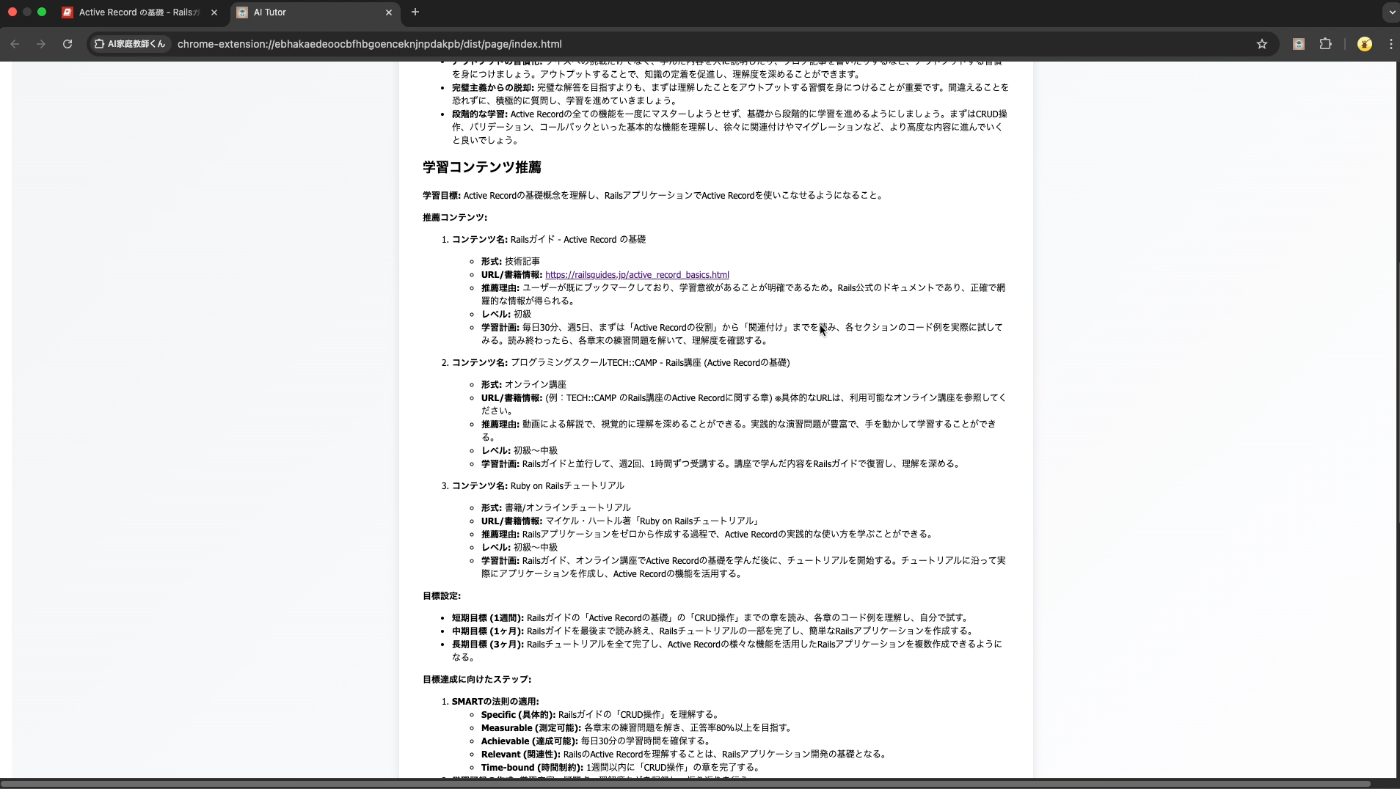Click the Measurable (測定可能) line
The height and width of the screenshot is (789, 1400).
[636, 728]
